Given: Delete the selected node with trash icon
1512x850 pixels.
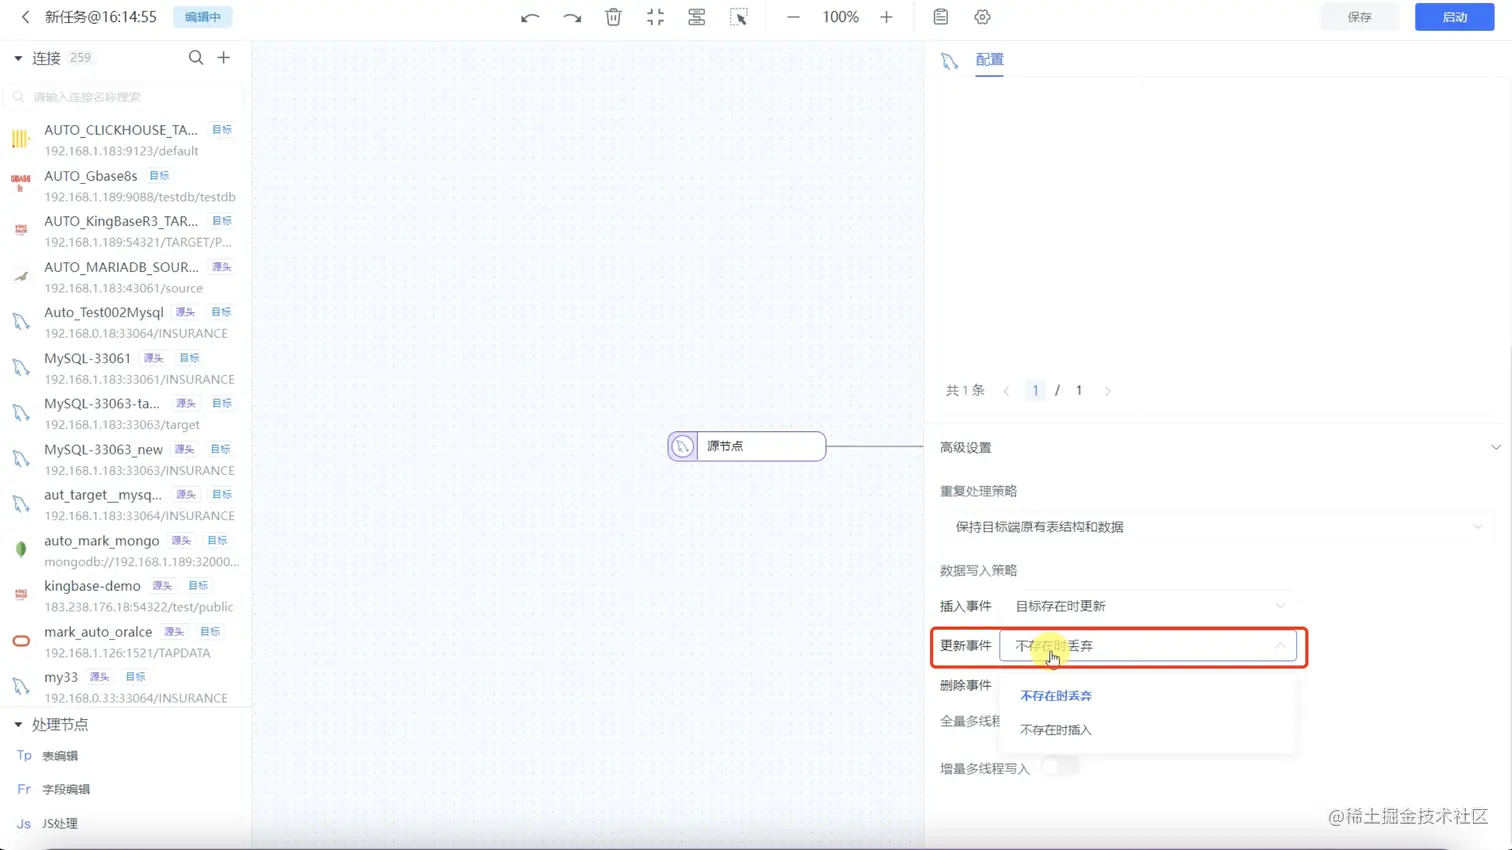Looking at the screenshot, I should (x=614, y=17).
